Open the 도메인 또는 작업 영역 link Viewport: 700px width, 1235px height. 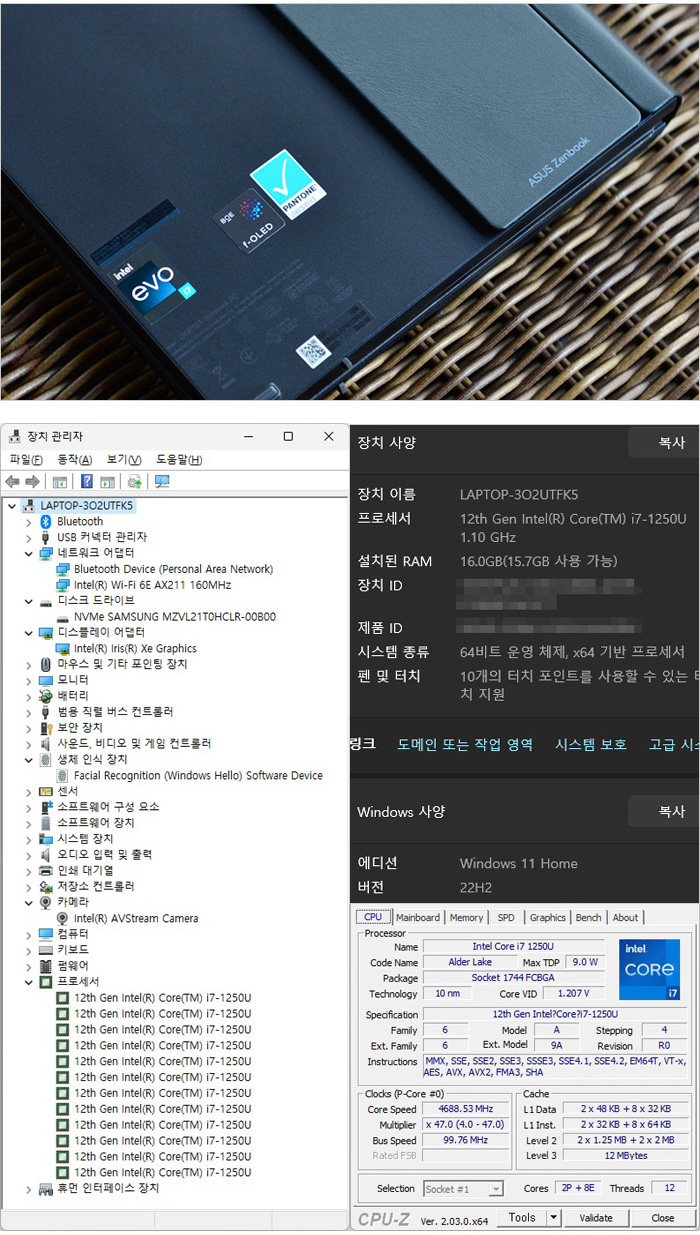[465, 744]
